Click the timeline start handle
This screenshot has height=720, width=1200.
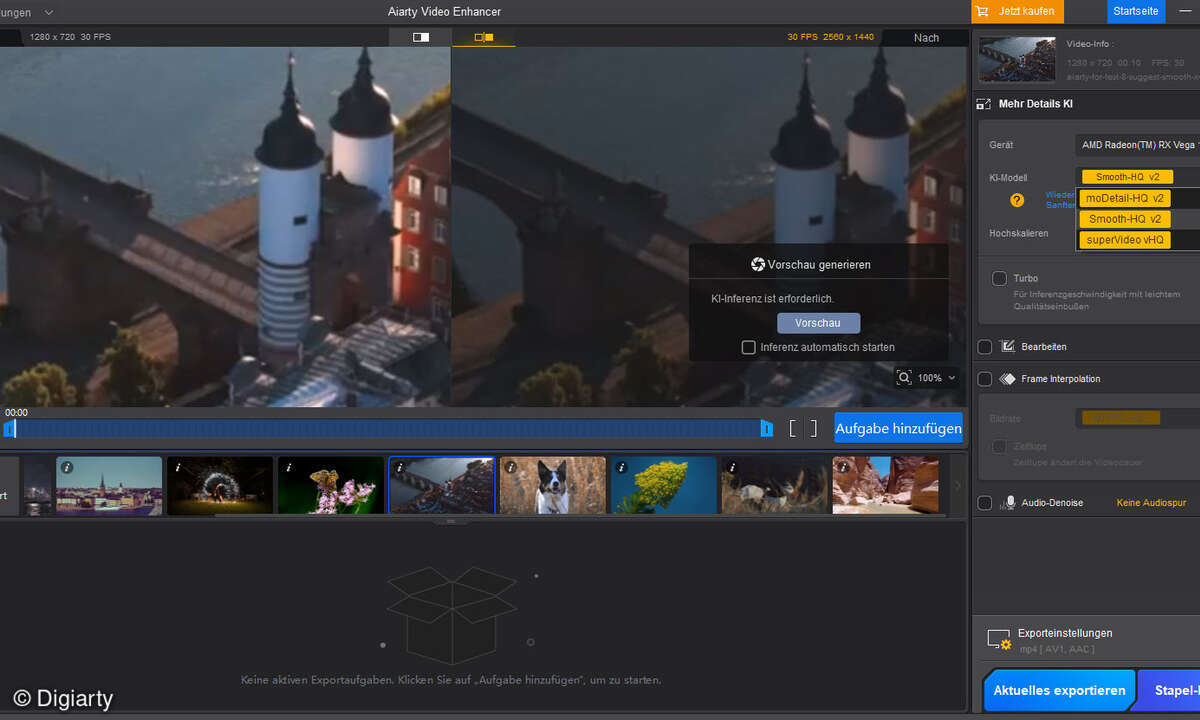coord(9,428)
